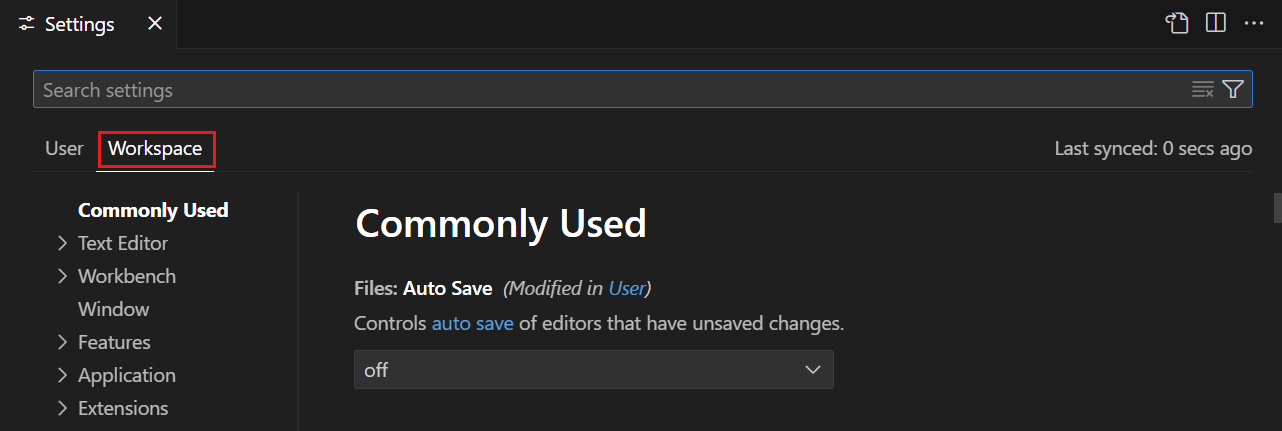
Task: Split the editor to the right
Action: (1216, 23)
